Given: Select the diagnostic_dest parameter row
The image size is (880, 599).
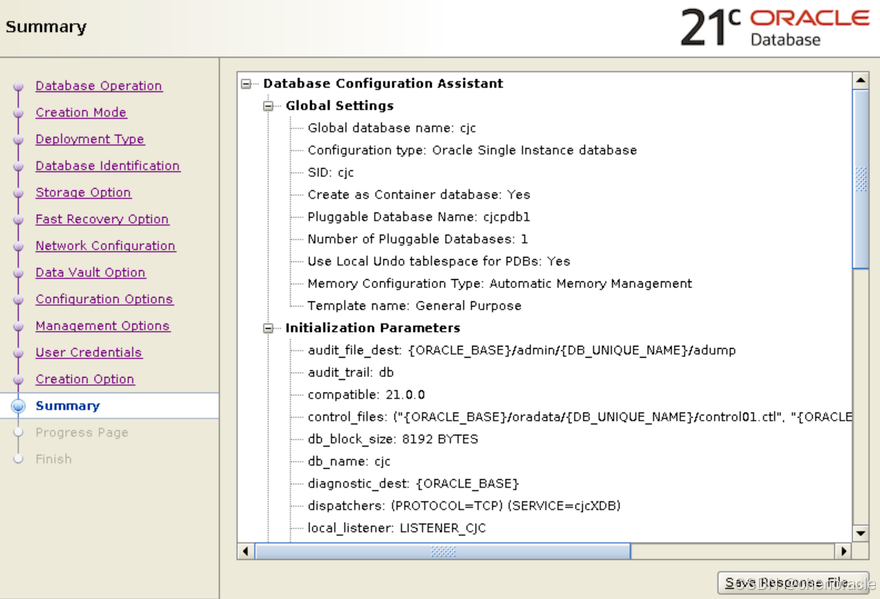Looking at the screenshot, I should [x=413, y=484].
